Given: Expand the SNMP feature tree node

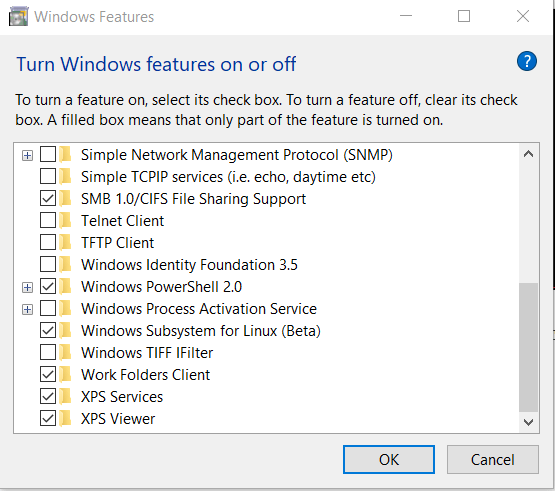Looking at the screenshot, I should tap(27, 155).
